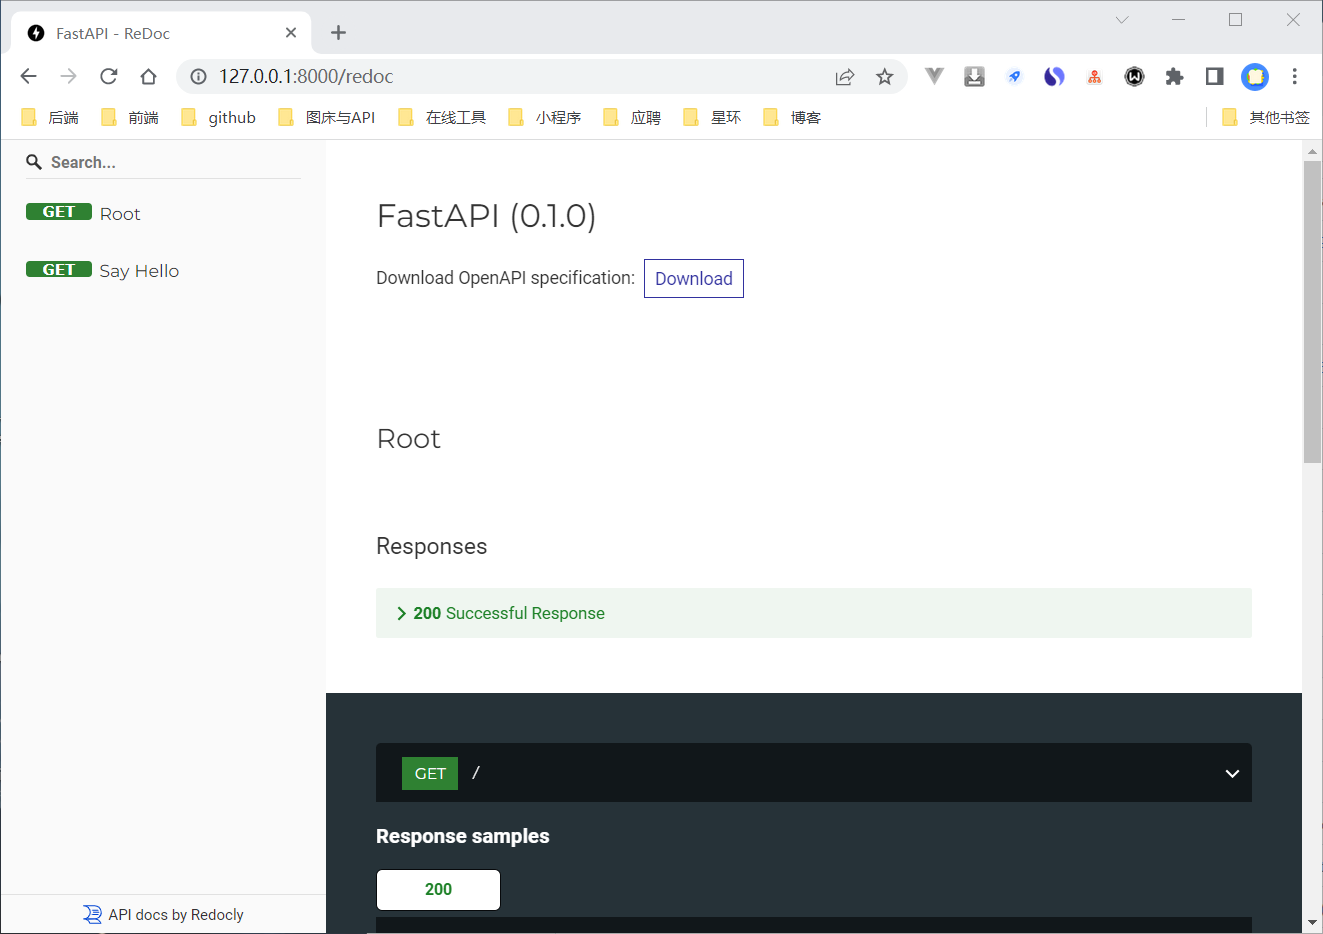Download the OpenAPI specification
The image size is (1323, 934).
pos(694,278)
